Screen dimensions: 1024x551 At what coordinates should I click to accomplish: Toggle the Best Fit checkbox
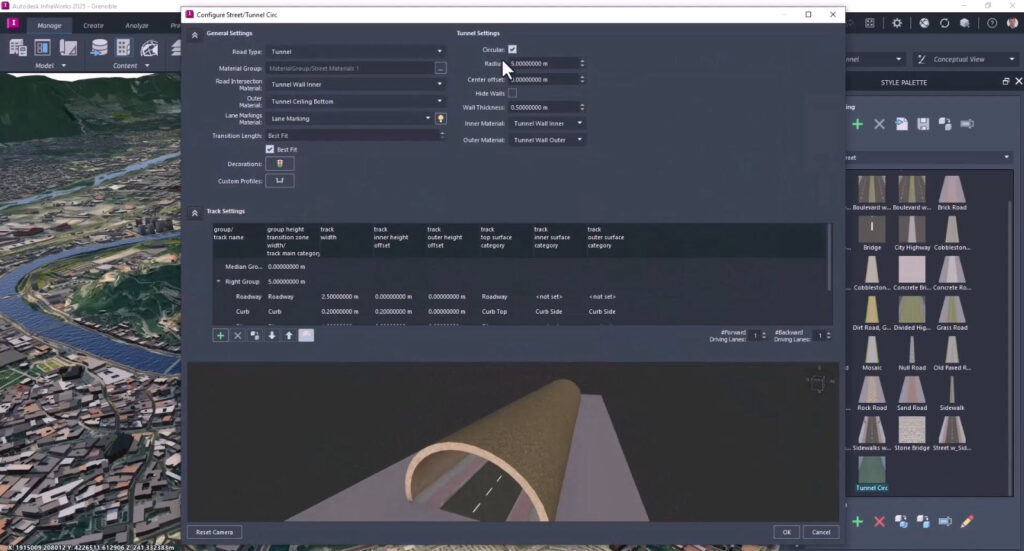pyautogui.click(x=270, y=149)
